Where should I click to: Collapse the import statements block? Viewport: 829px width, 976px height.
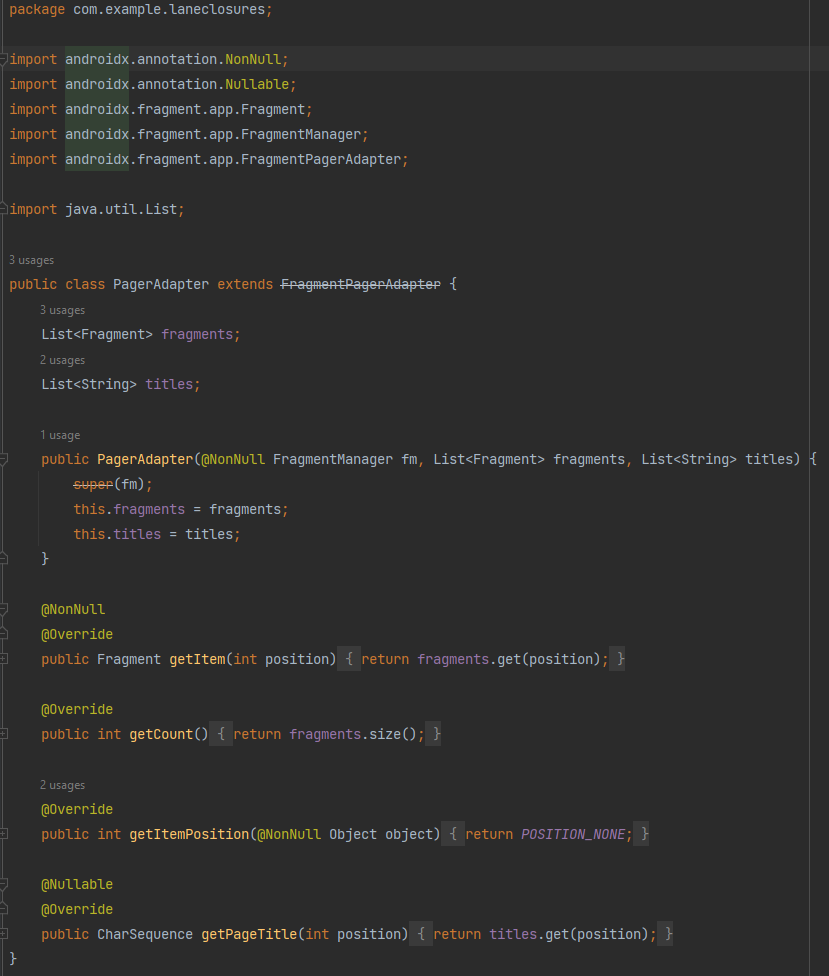(x=5, y=59)
